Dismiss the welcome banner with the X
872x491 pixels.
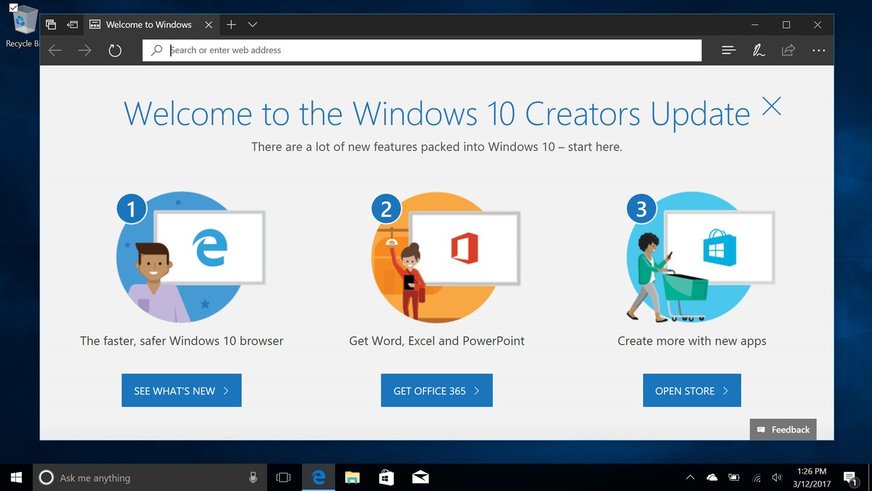(771, 107)
